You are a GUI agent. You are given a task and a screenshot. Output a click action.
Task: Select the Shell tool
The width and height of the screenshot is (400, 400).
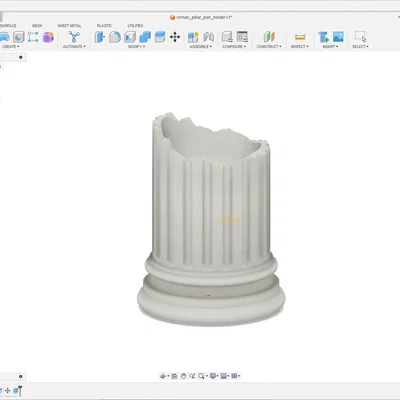[x=130, y=37]
